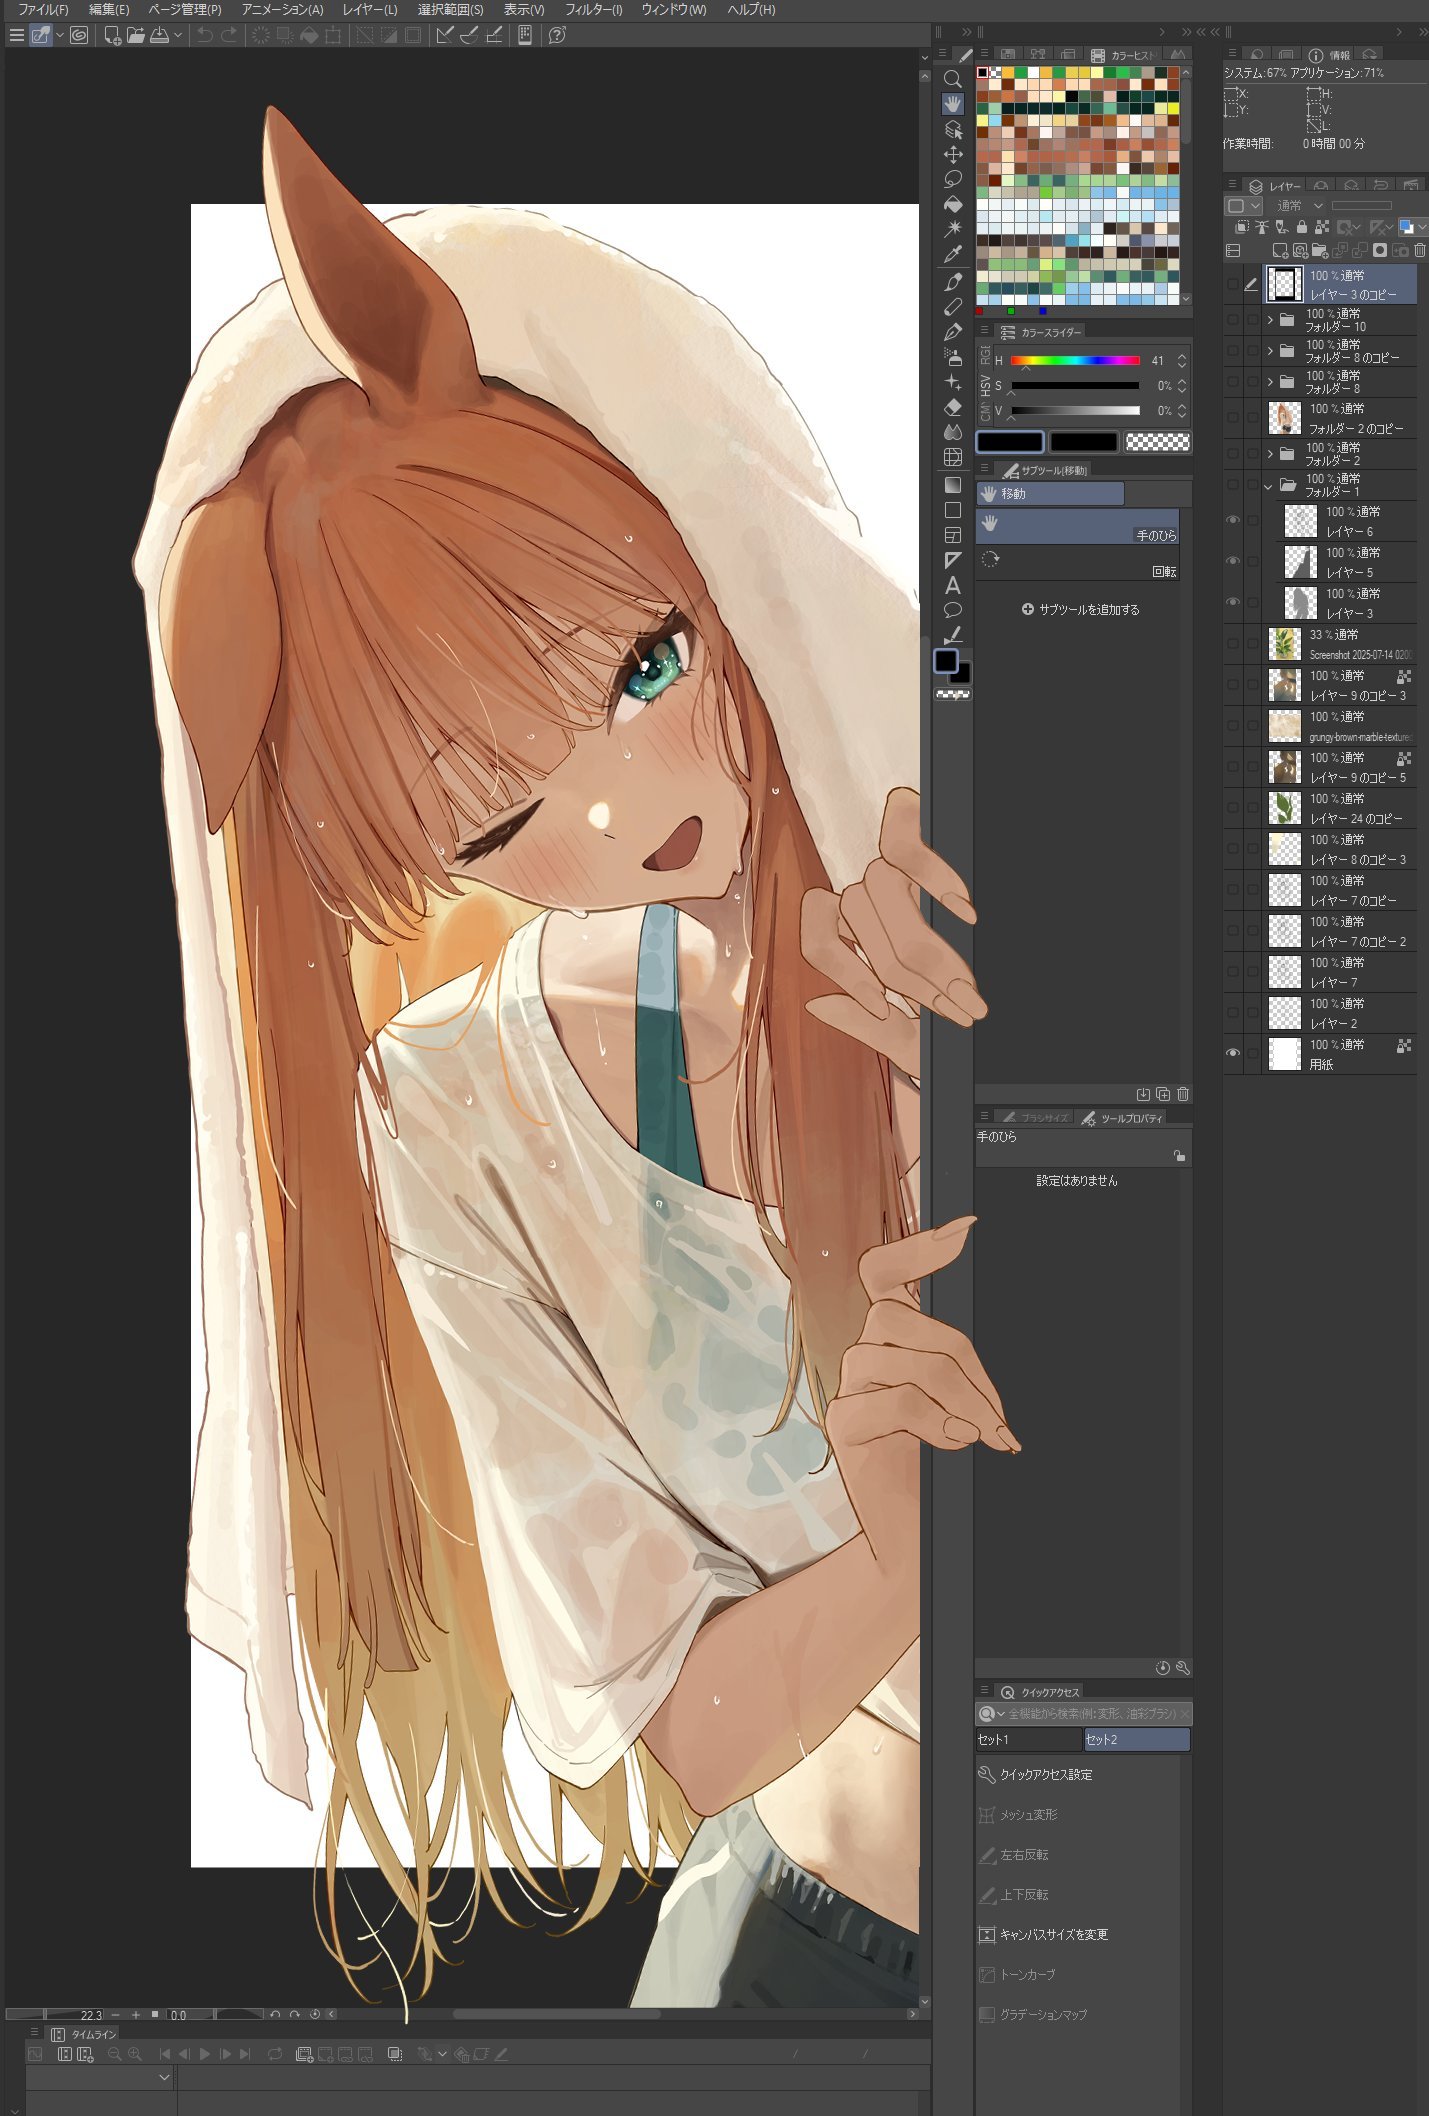Show the フォルダー 10 layer folder
Viewport: 1429px width, 2116px height.
(1232, 320)
